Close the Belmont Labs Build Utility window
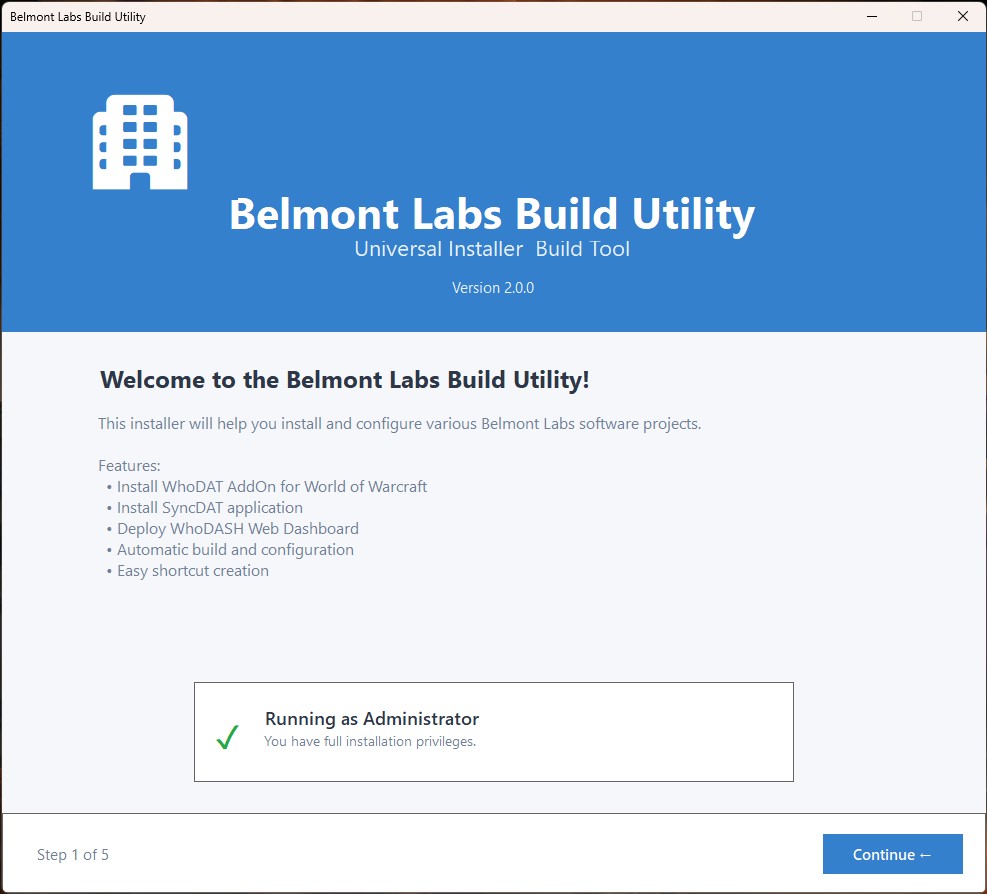987x894 pixels. pos(961,16)
